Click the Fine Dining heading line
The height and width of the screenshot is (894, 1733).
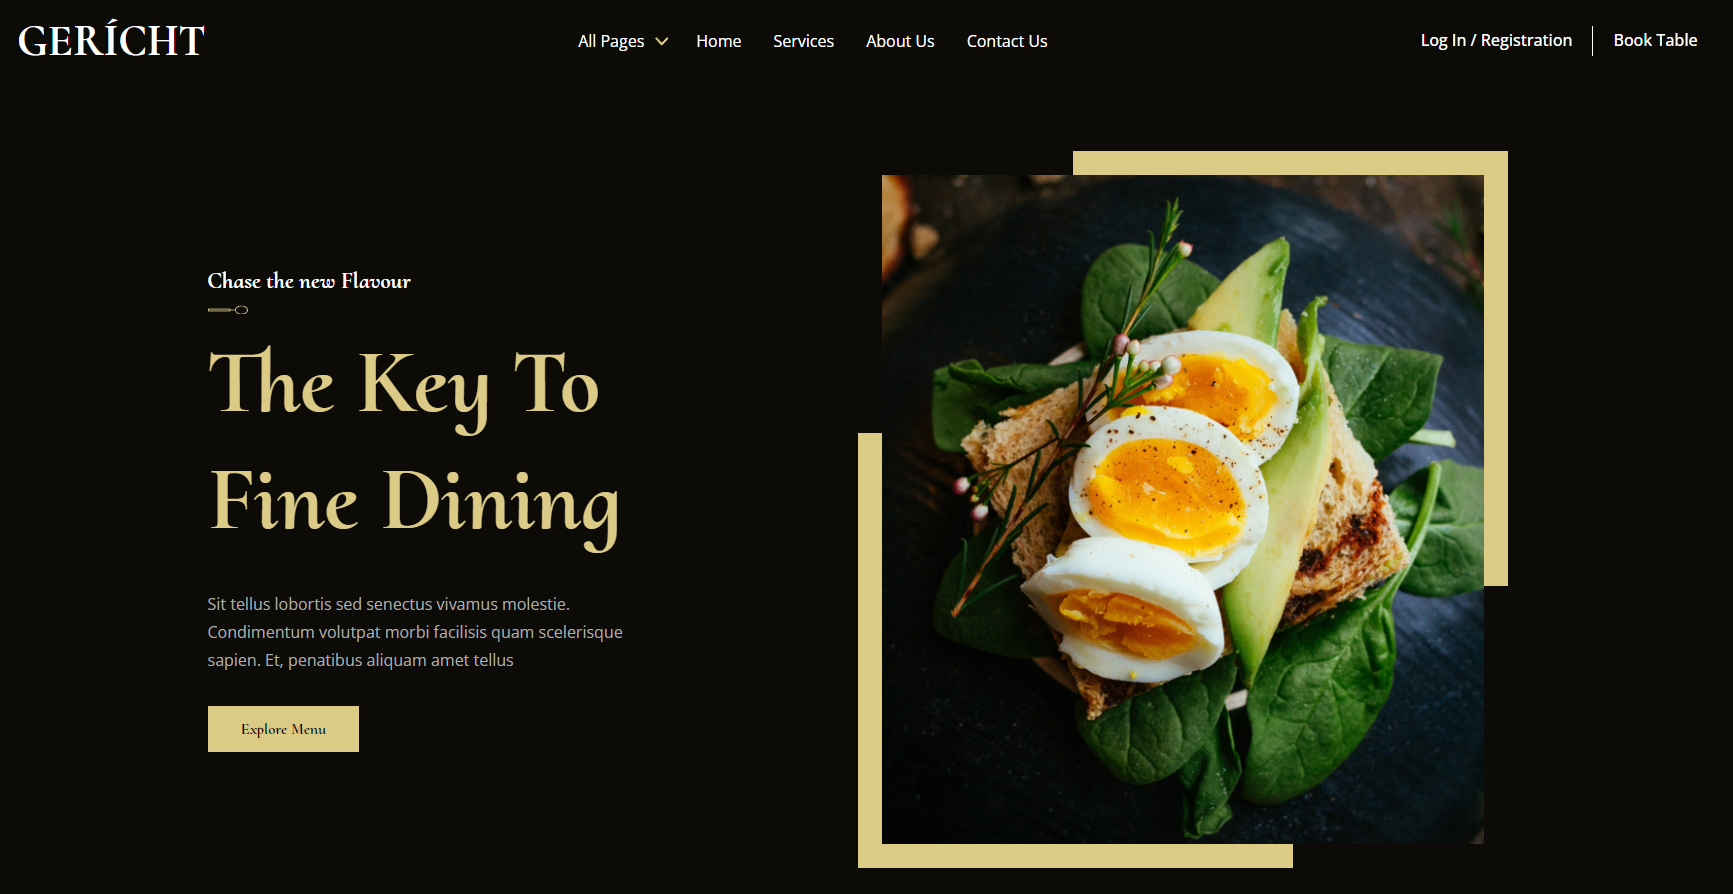point(415,504)
